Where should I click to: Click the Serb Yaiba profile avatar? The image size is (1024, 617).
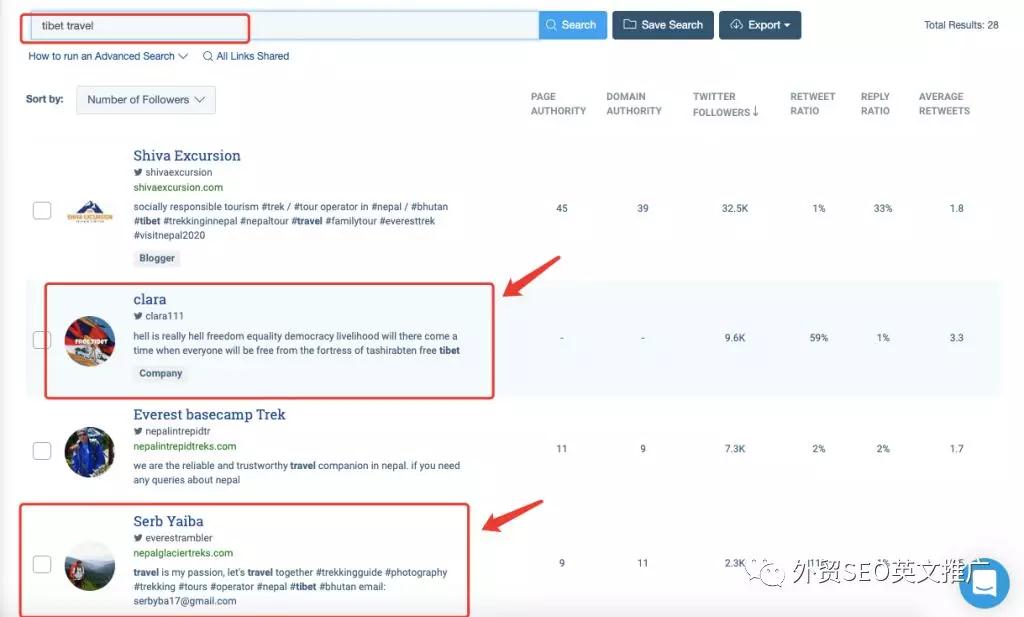click(x=90, y=566)
